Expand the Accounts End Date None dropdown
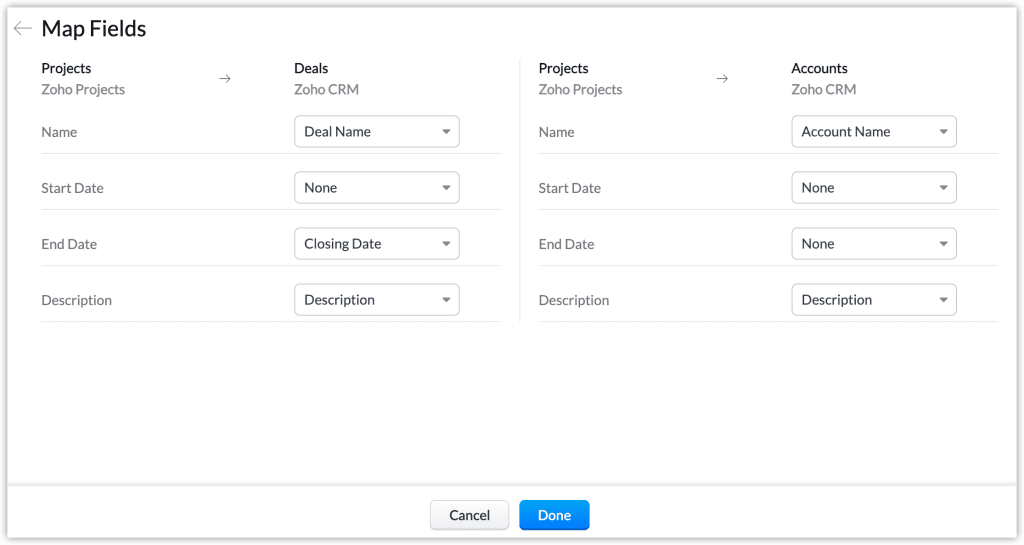1024x545 pixels. coord(873,244)
